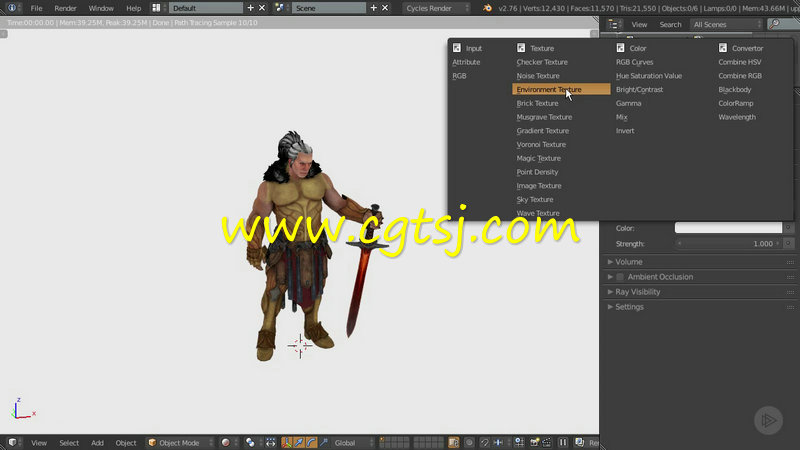The height and width of the screenshot is (450, 800).
Task: Enable the scale manipulator icon
Action: 323,442
